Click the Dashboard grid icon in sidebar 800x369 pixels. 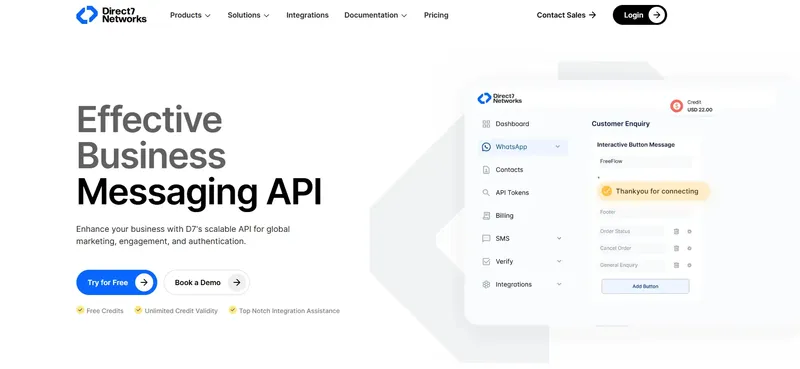click(x=486, y=124)
